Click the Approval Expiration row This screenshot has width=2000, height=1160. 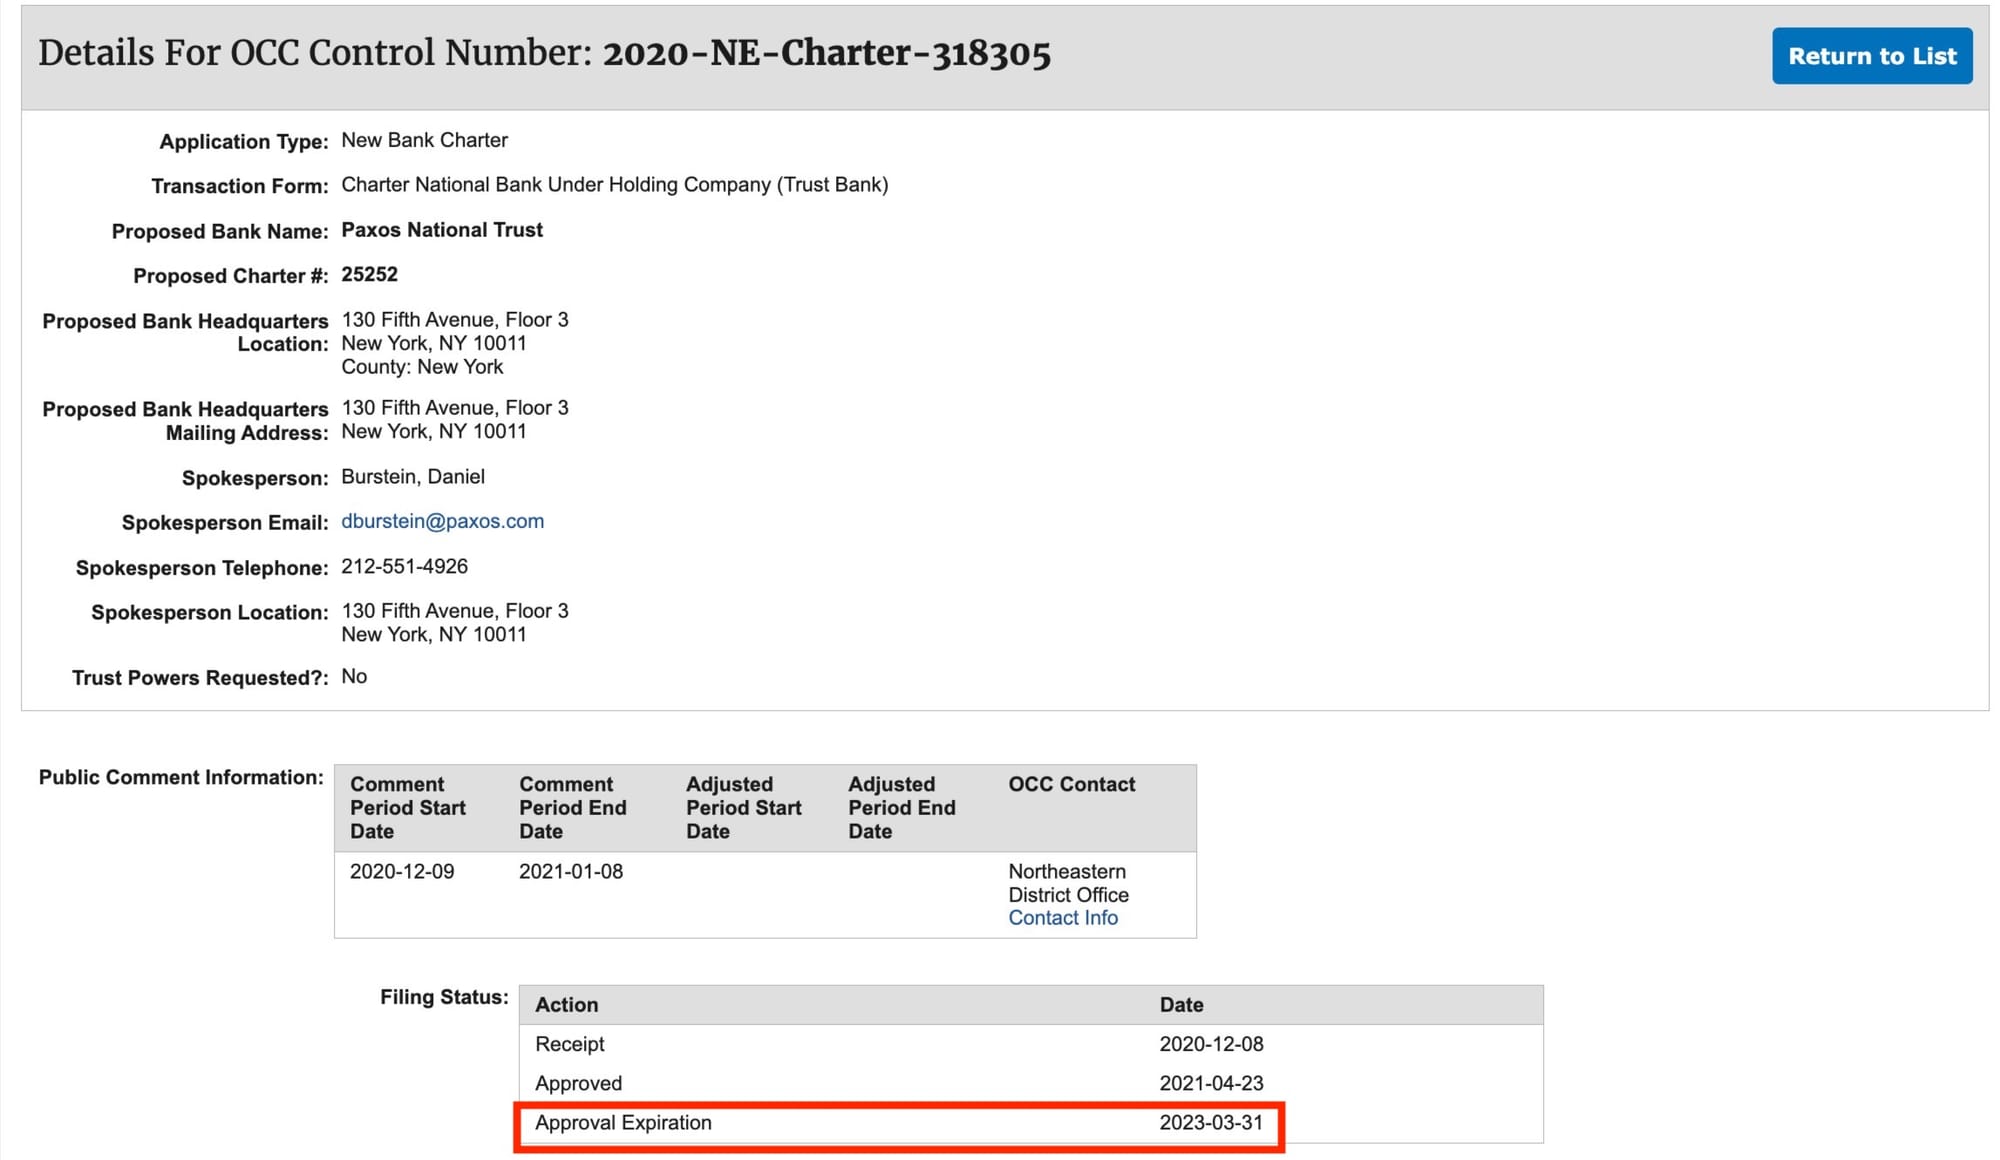coord(623,1123)
